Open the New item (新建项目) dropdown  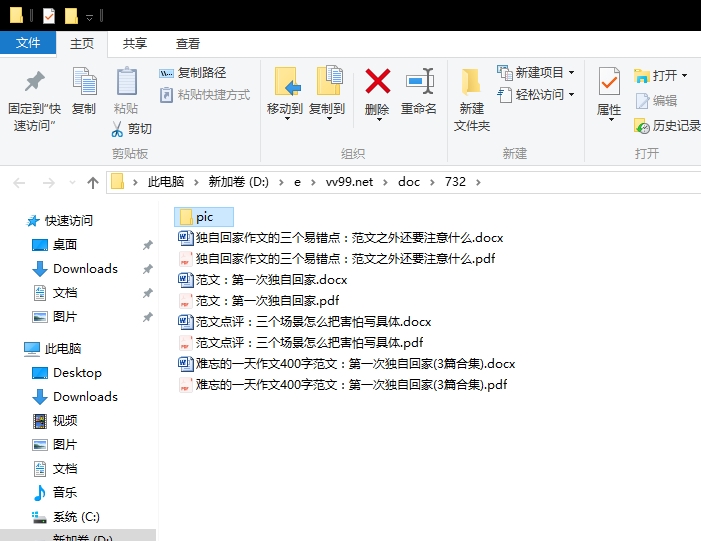tap(536, 72)
